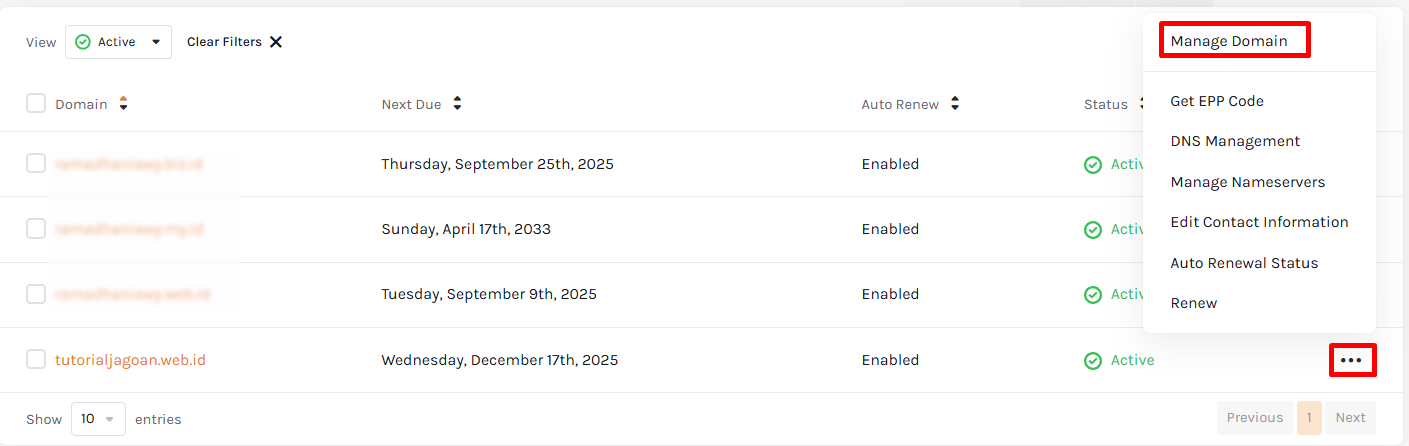The width and height of the screenshot is (1409, 446).
Task: Expand the Show entries count dropdown
Action: tap(98, 419)
